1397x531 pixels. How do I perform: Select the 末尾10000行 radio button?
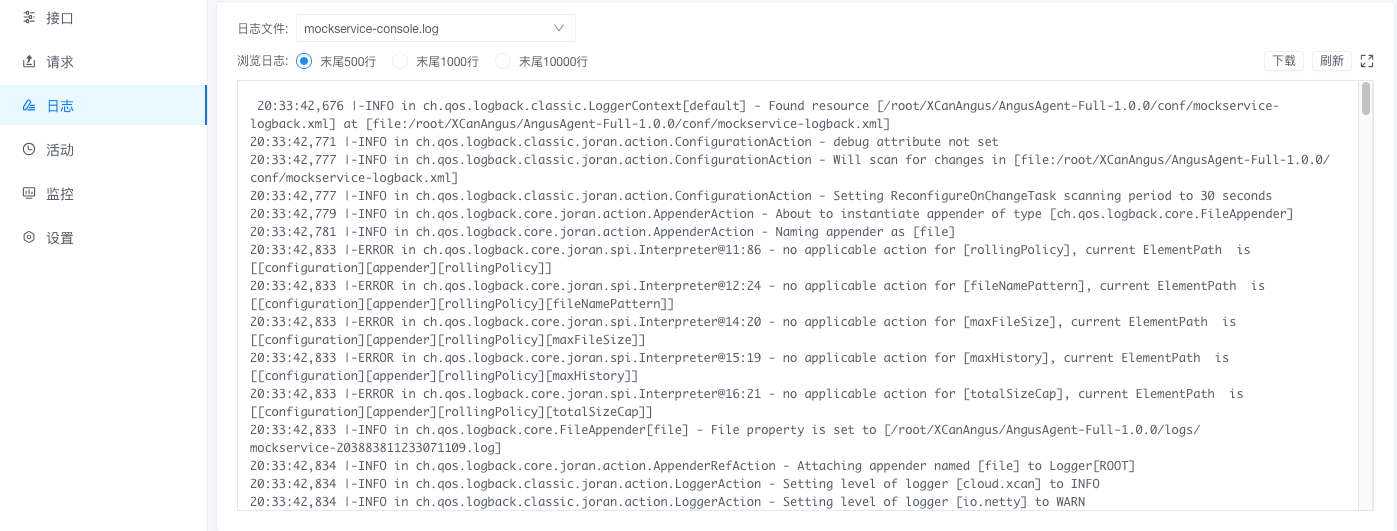pyautogui.click(x=503, y=61)
